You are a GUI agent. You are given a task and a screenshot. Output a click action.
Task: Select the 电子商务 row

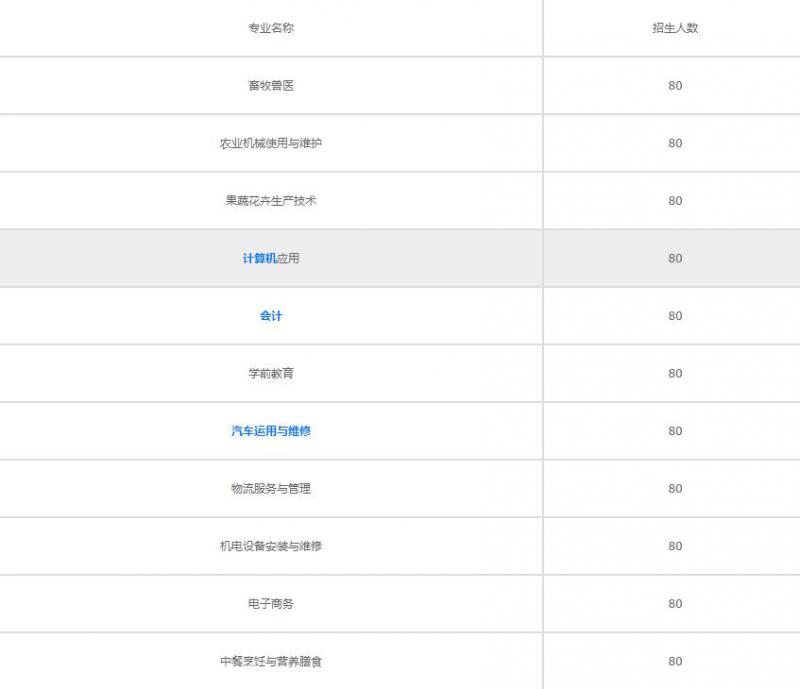pos(271,603)
